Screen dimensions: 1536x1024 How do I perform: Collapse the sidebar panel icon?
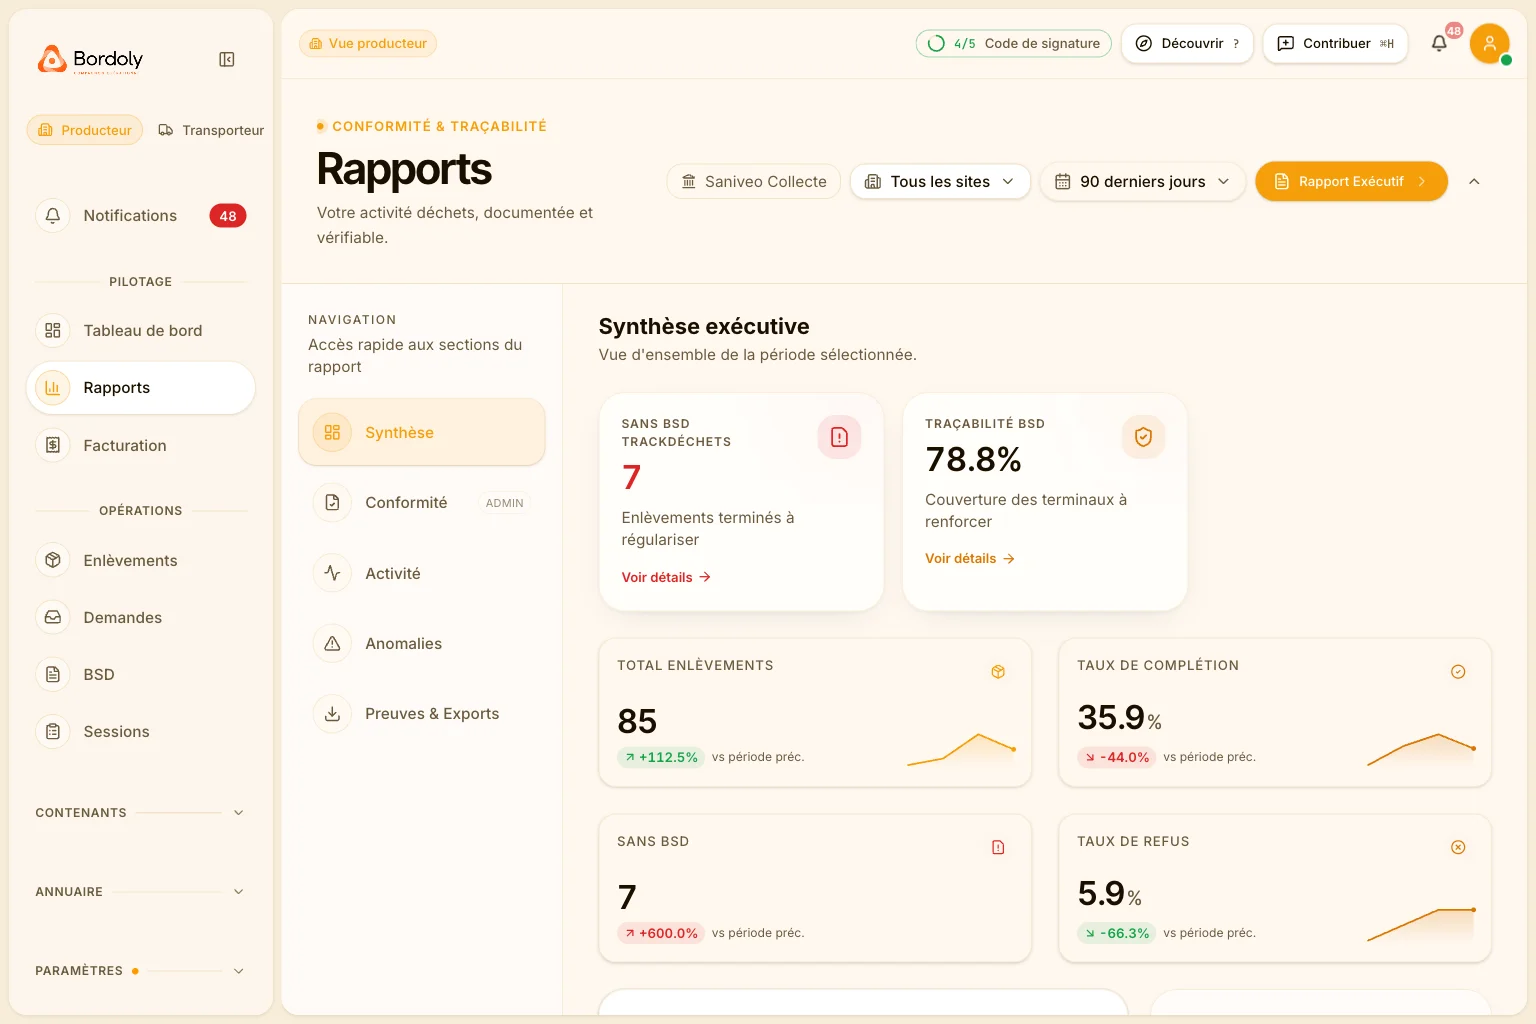tap(227, 60)
